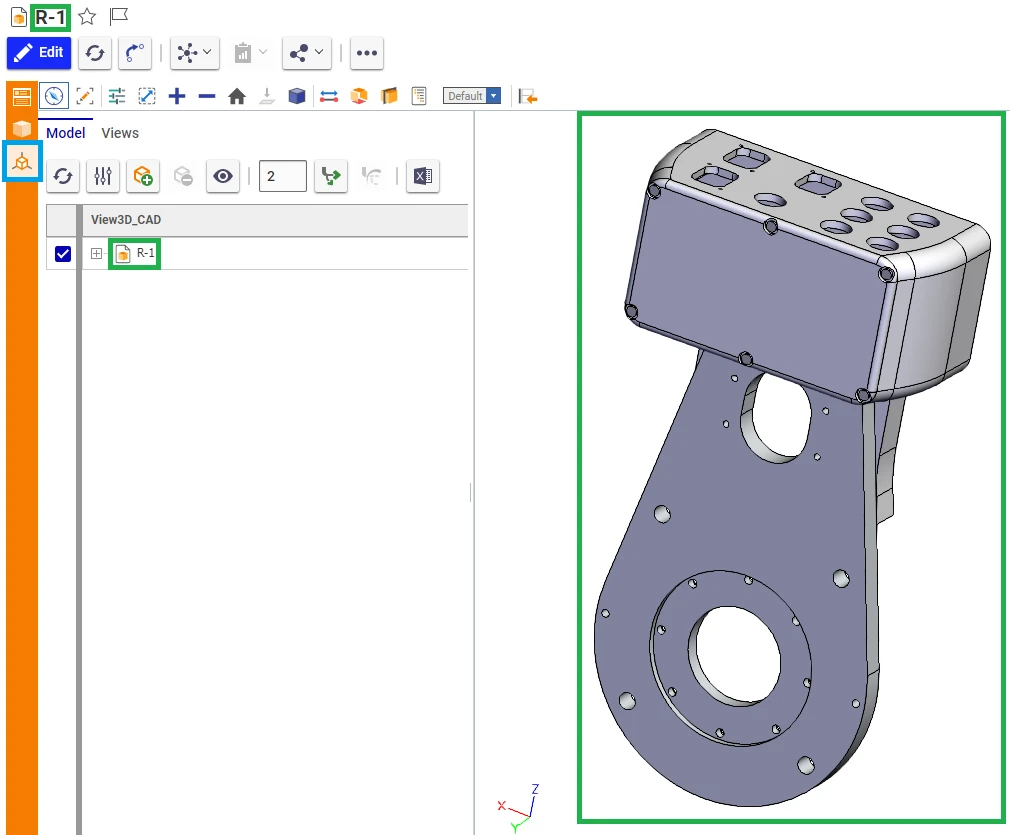1010x835 pixels.
Task: Click the document icon before R-1 title
Action: pyautogui.click(x=19, y=17)
